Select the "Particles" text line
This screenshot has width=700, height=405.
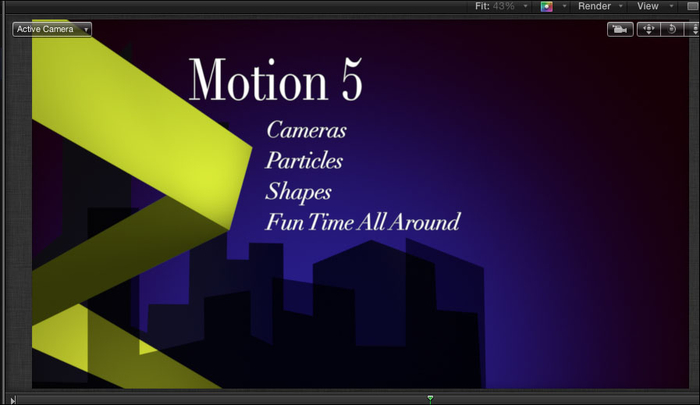click(304, 161)
